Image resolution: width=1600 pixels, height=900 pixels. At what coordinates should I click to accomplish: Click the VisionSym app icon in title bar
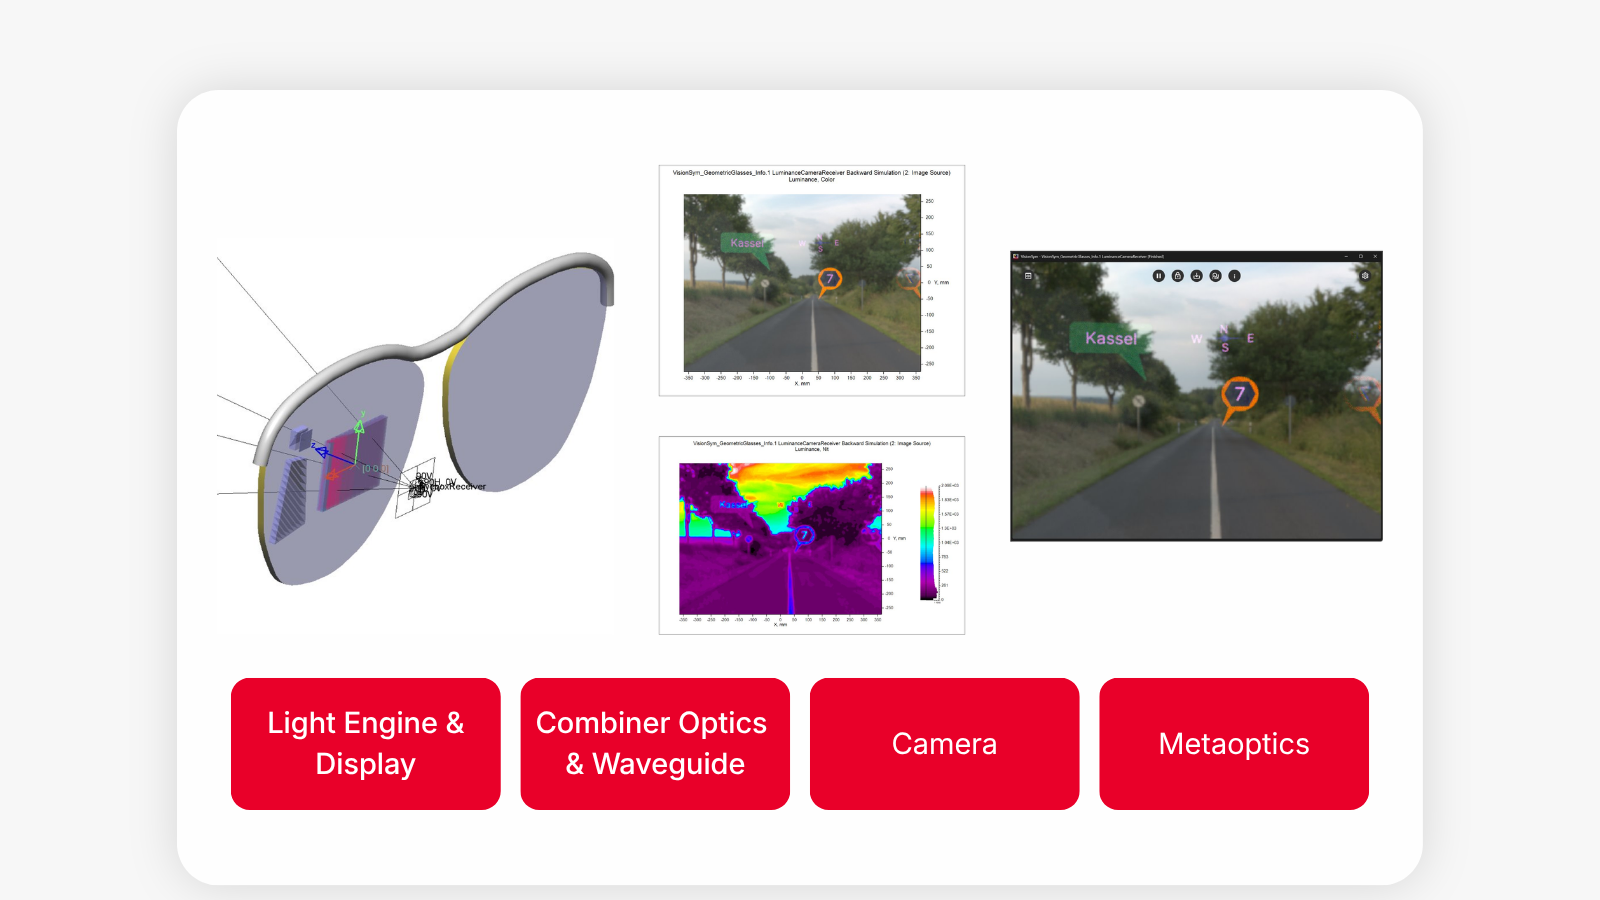[1016, 256]
